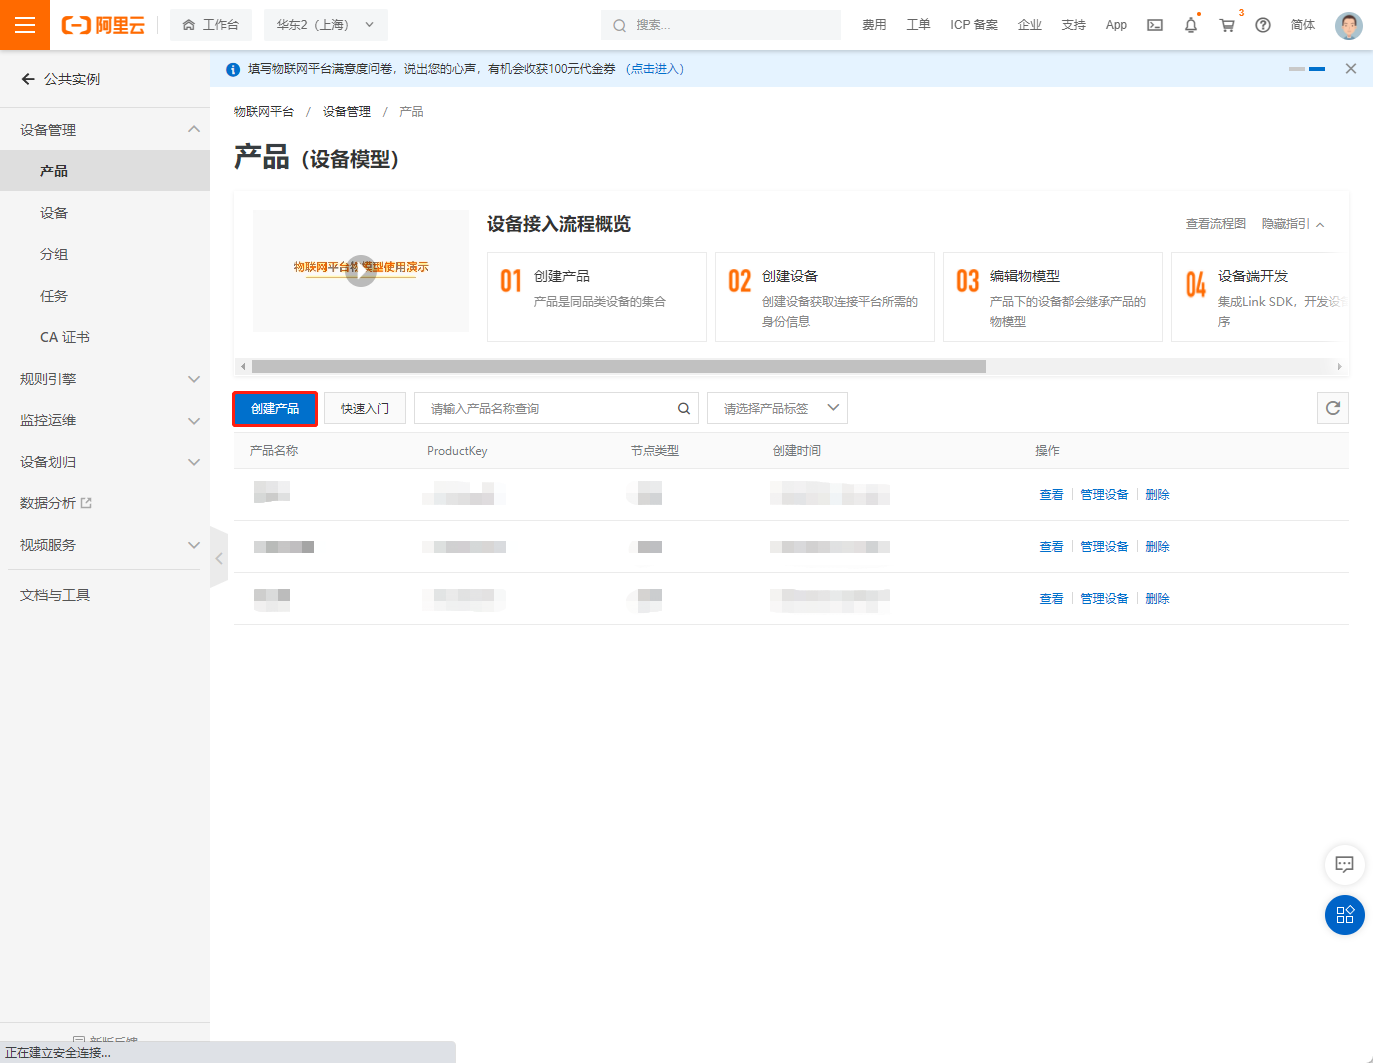This screenshot has height=1063, width=1373.
Task: Open the Alibaba Cloud home logo
Action: click(x=103, y=25)
